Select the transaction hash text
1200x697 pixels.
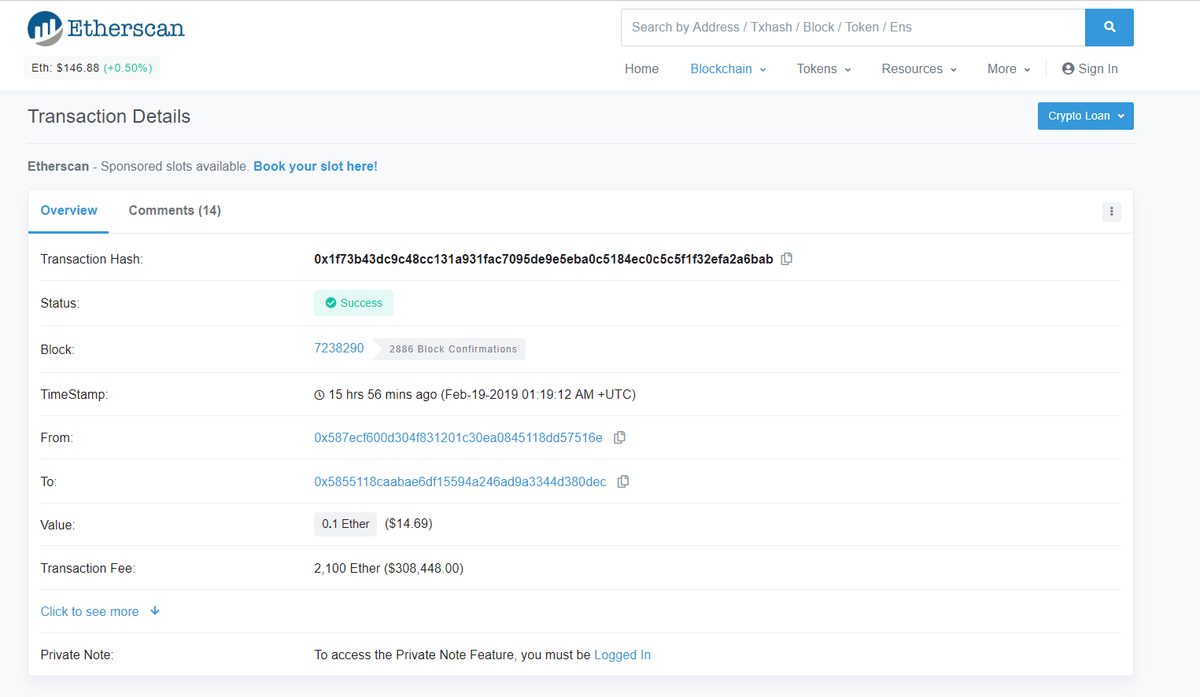pyautogui.click(x=543, y=259)
